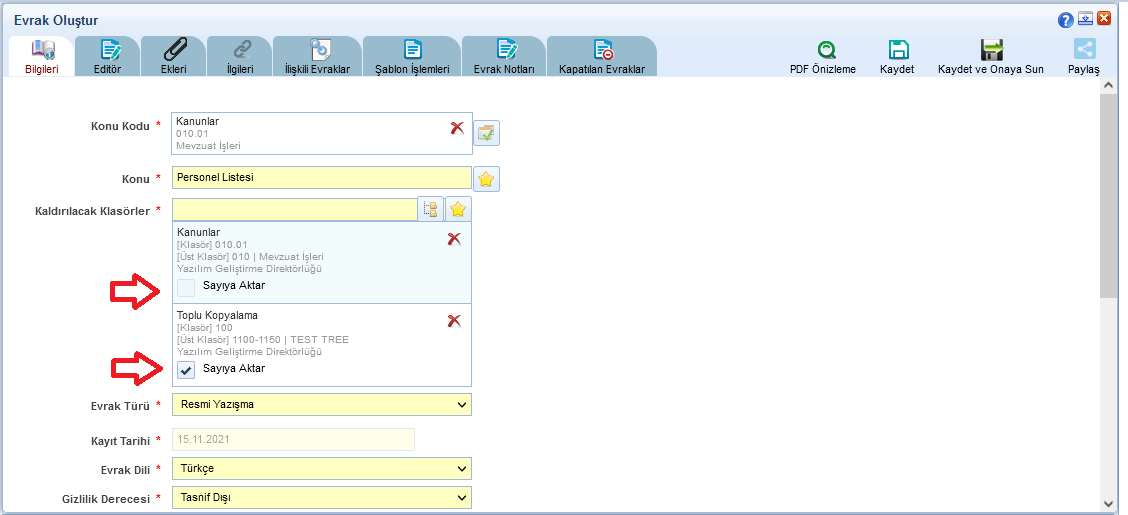Click star icon beside Konu field

[x=486, y=179]
